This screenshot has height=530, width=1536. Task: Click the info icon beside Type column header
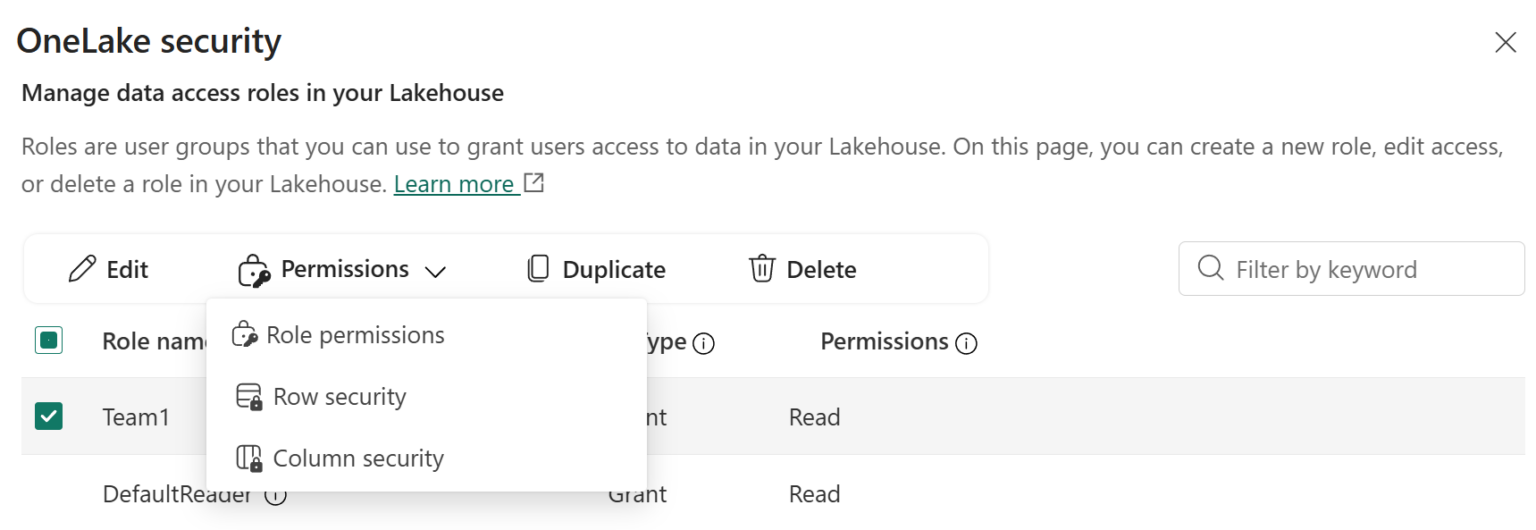(x=704, y=343)
